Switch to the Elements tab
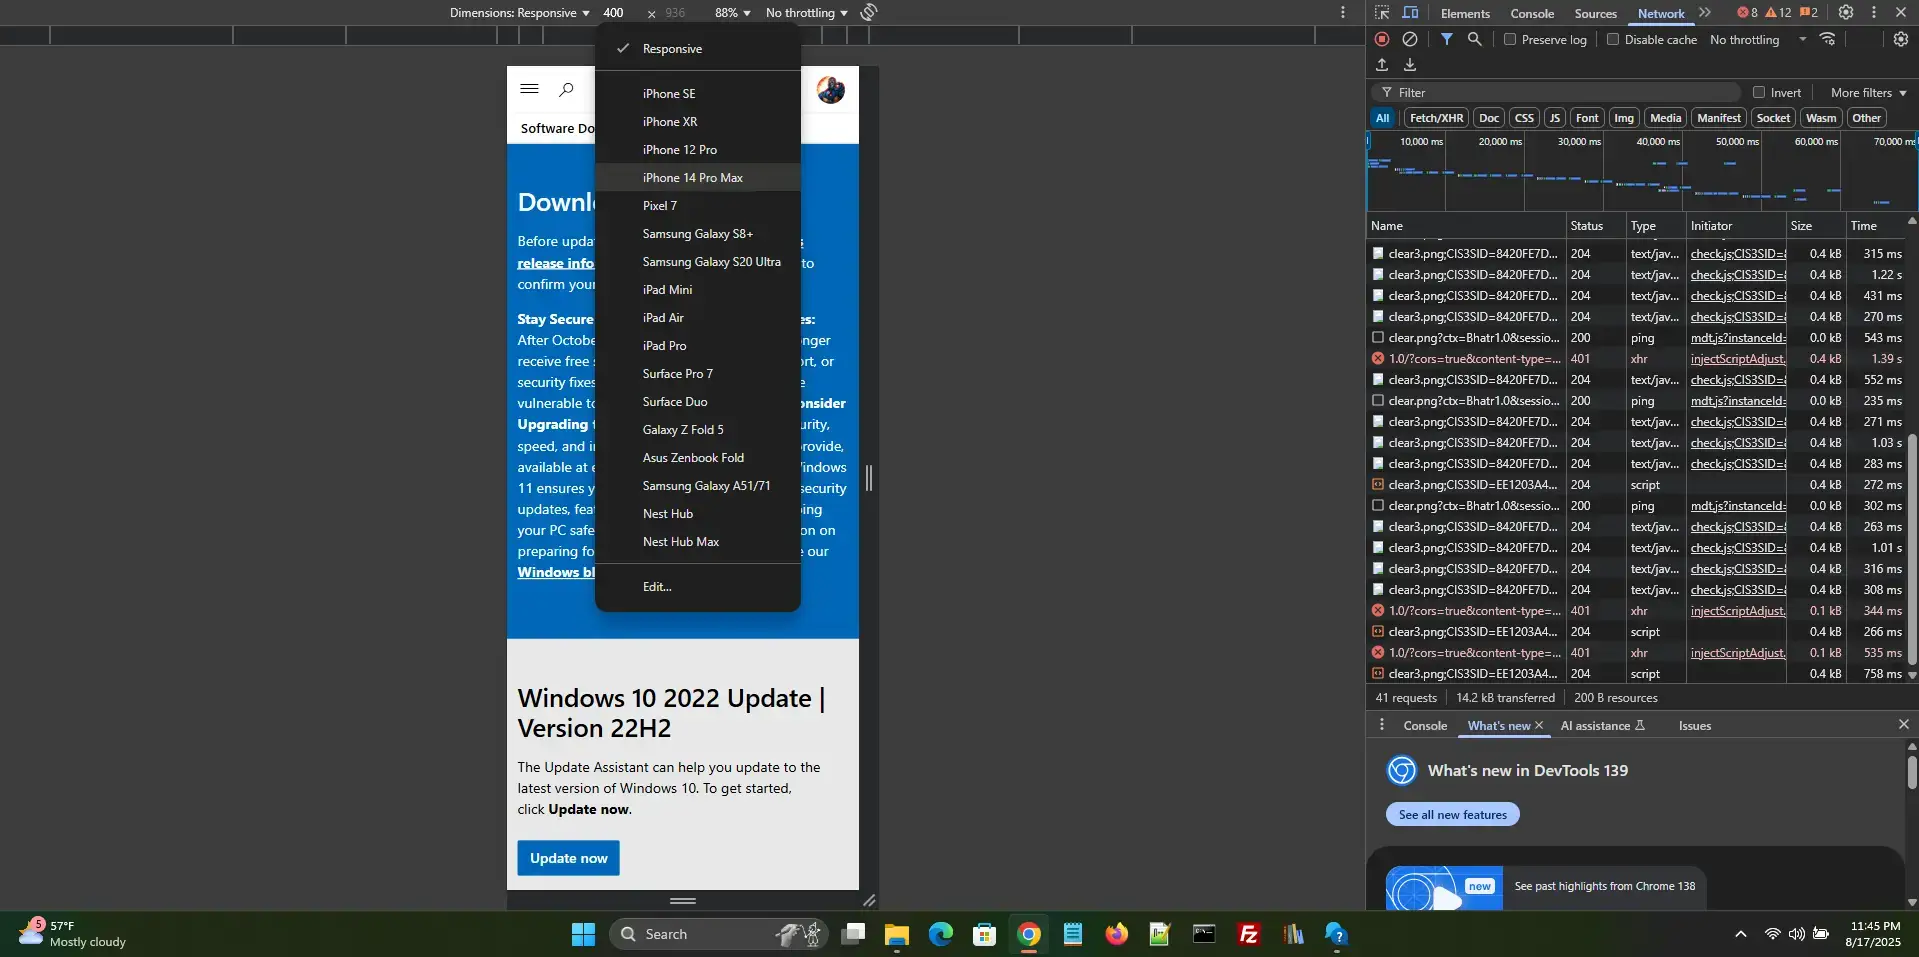This screenshot has height=957, width=1919. [x=1465, y=13]
